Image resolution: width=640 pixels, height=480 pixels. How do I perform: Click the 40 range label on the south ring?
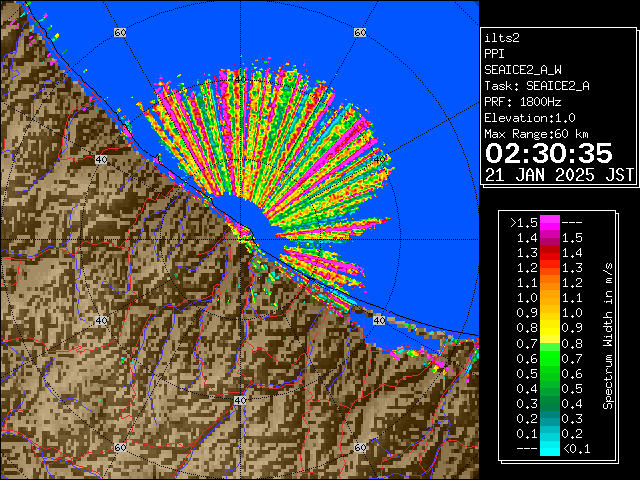pos(240,400)
